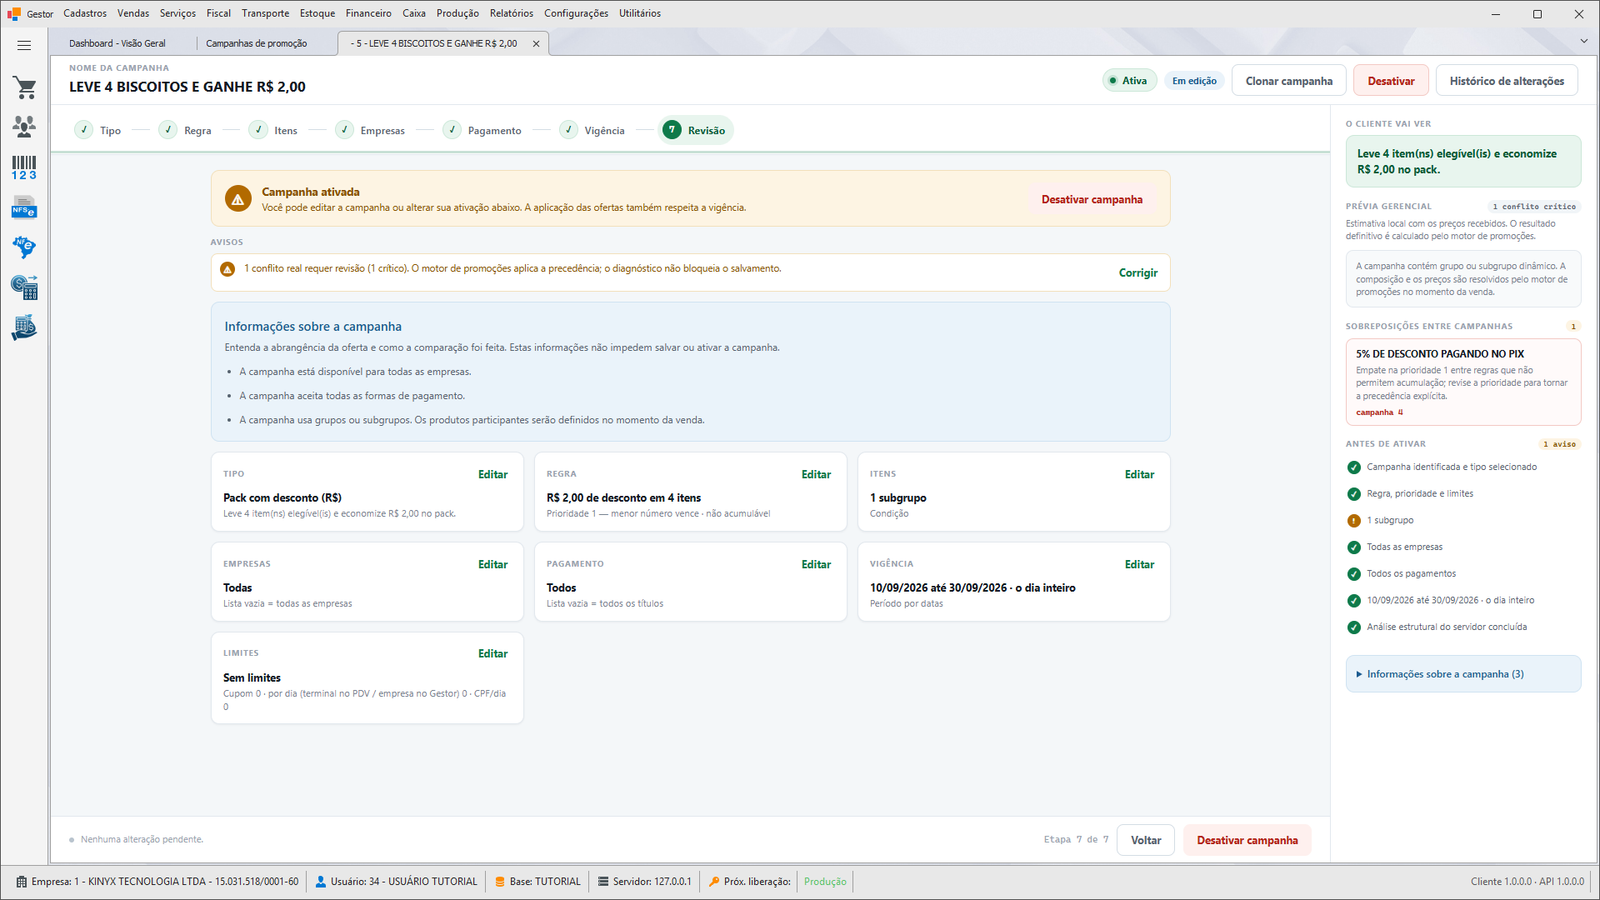Screen dimensions: 1600x900
Task: Edit the Limites card
Action: pyautogui.click(x=493, y=654)
